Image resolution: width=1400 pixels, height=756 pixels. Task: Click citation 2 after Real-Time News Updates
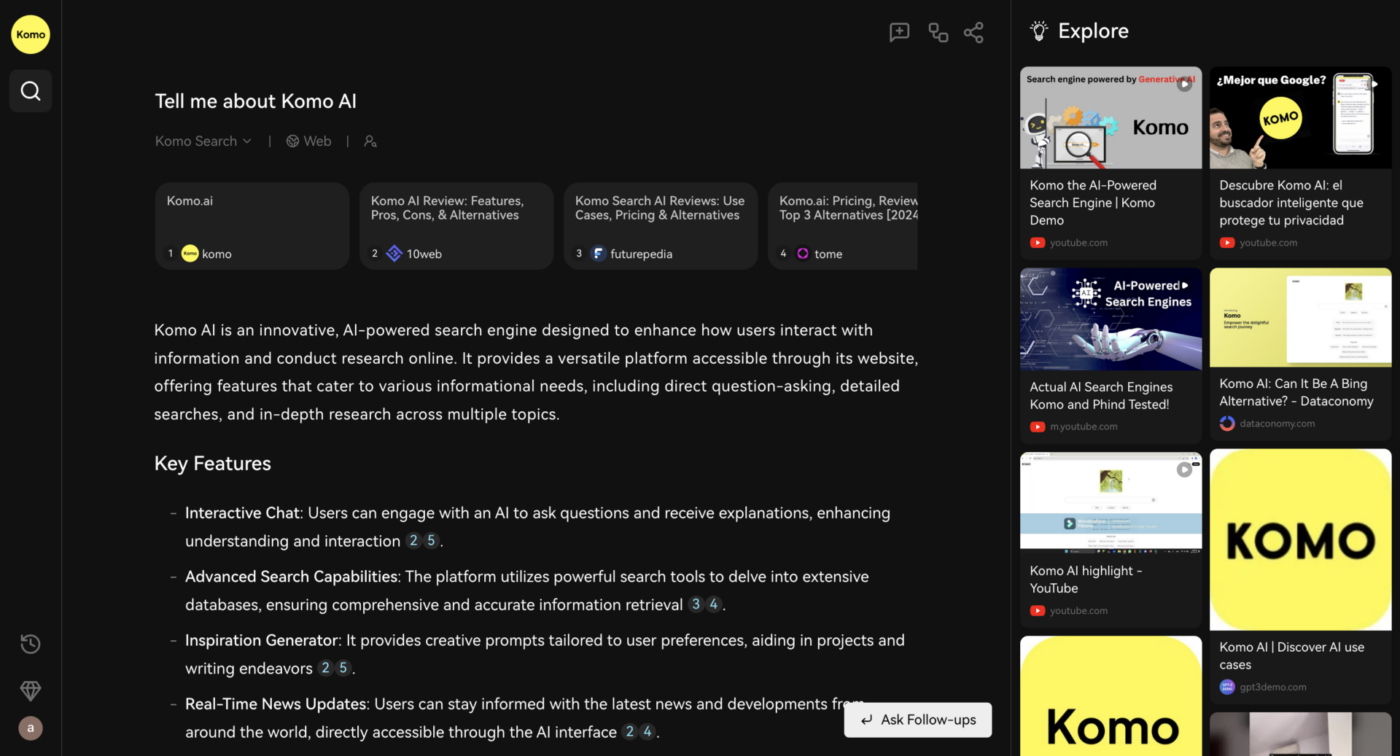pos(630,732)
